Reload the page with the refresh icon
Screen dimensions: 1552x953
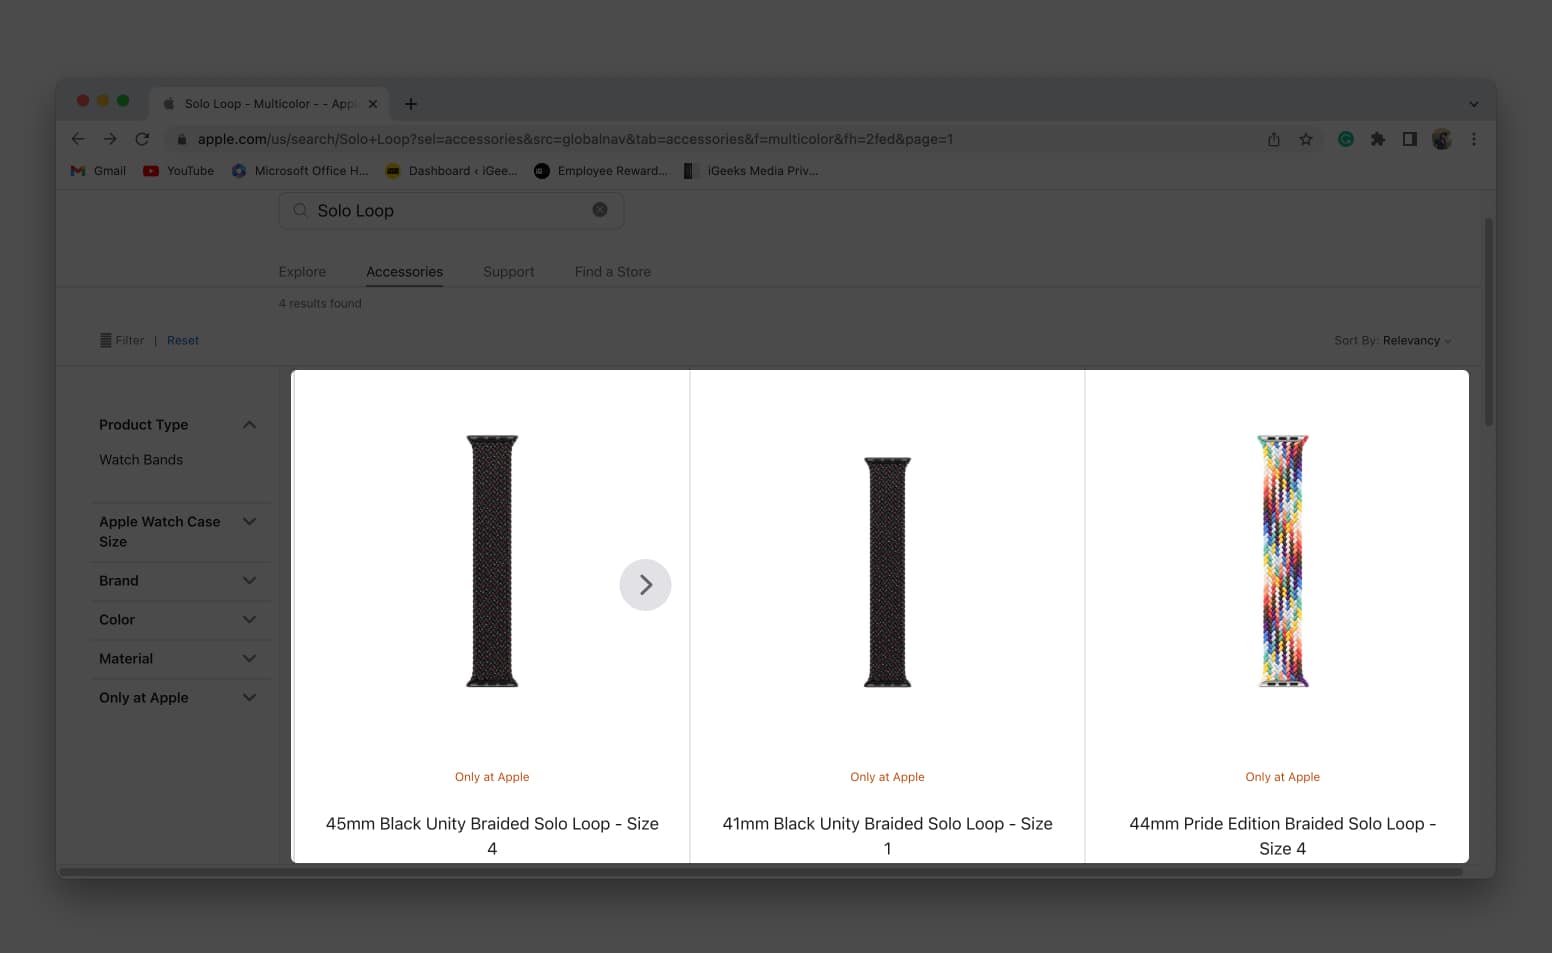[142, 139]
